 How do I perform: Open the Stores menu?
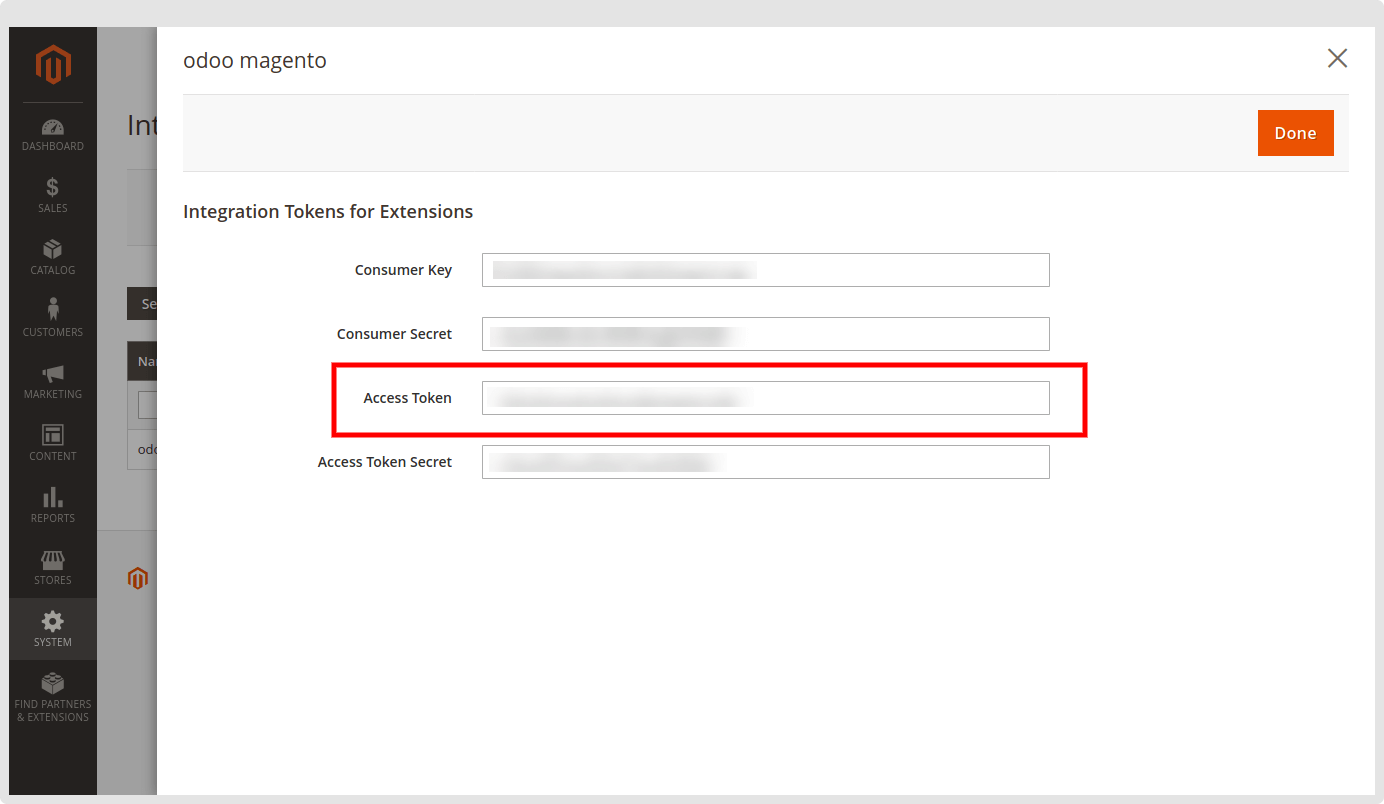tap(53, 568)
